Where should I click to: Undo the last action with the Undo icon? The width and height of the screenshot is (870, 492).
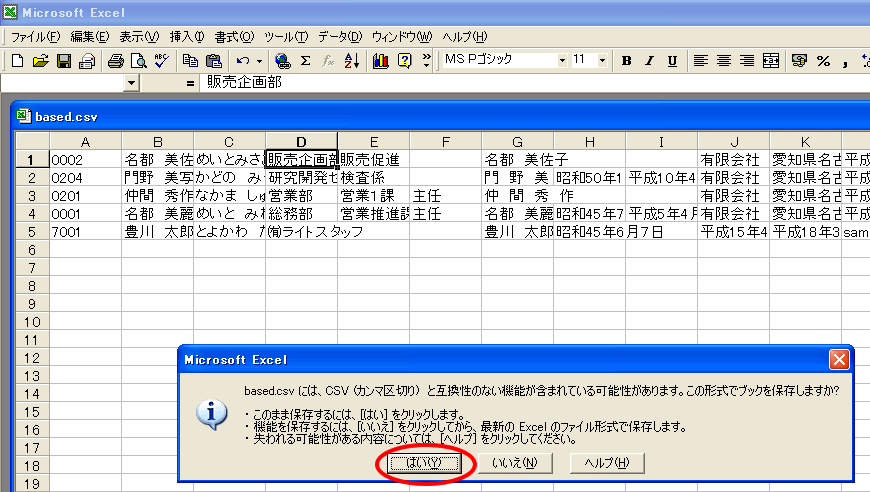[x=242, y=61]
